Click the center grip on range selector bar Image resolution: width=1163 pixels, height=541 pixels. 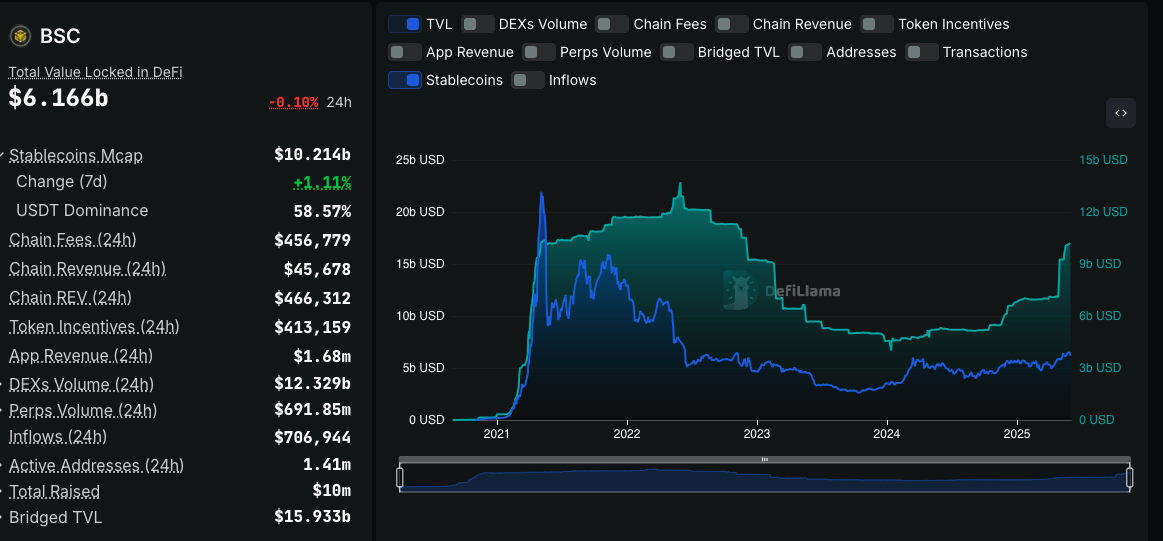click(x=764, y=459)
